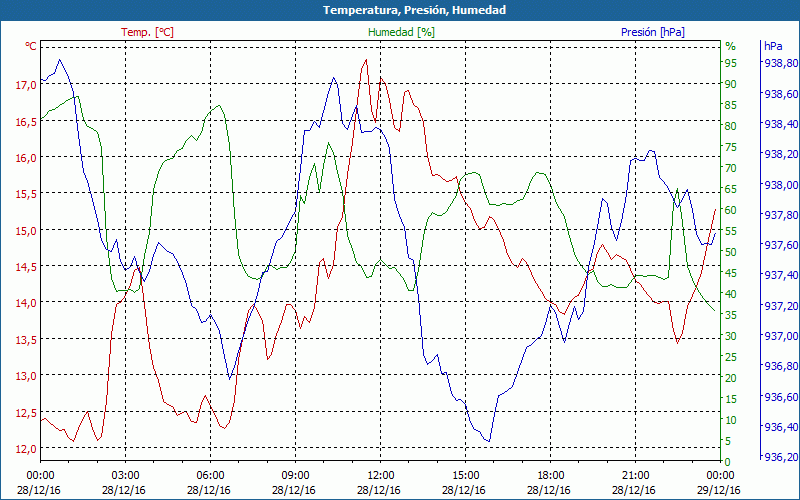Click the 12:00 time axis label

380,474
